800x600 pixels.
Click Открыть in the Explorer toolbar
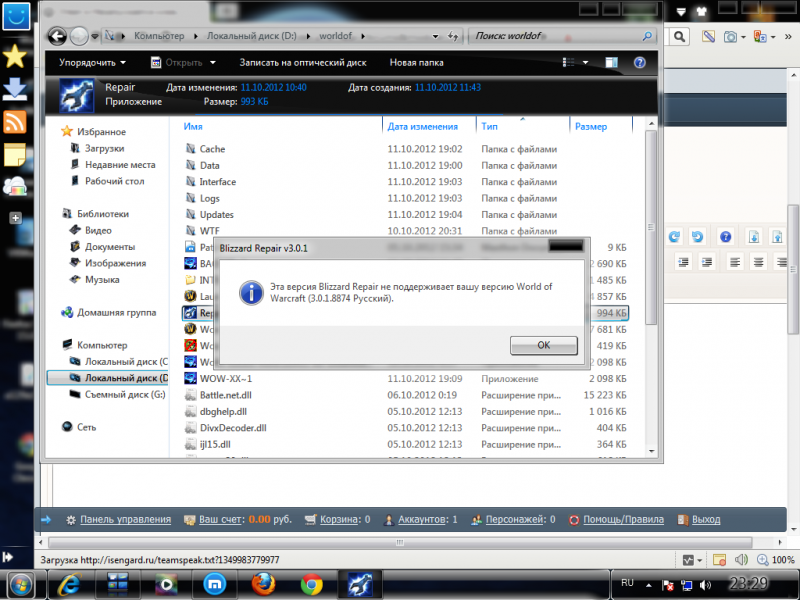click(x=178, y=63)
